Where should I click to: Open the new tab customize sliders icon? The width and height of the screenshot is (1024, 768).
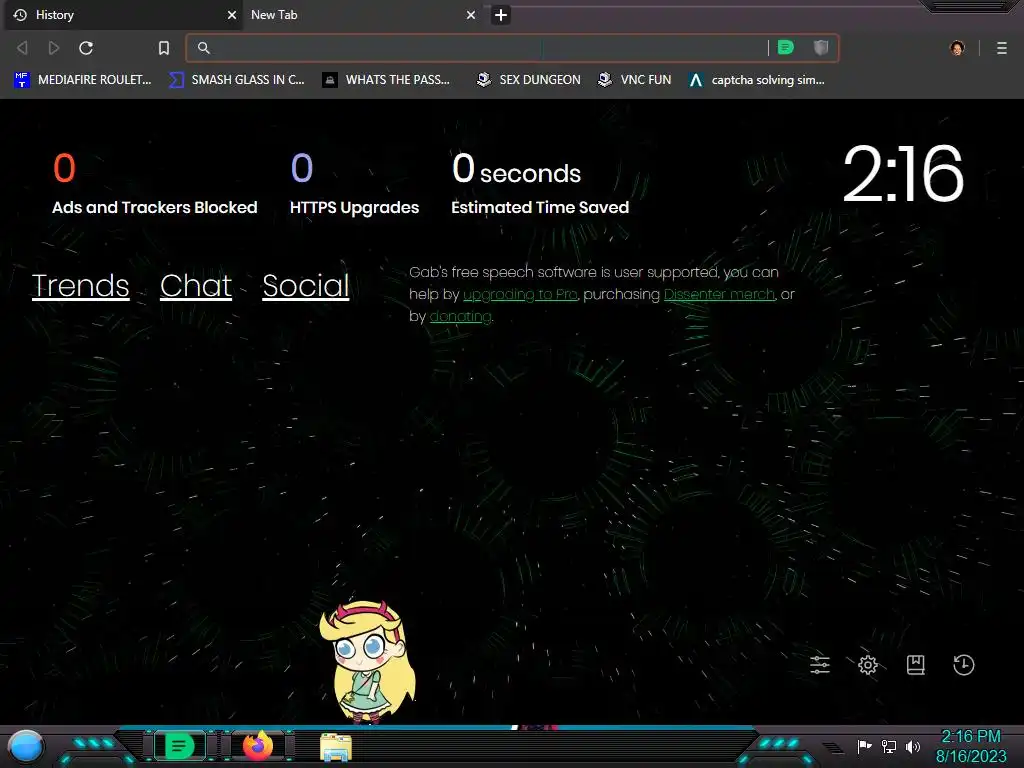[x=820, y=665]
